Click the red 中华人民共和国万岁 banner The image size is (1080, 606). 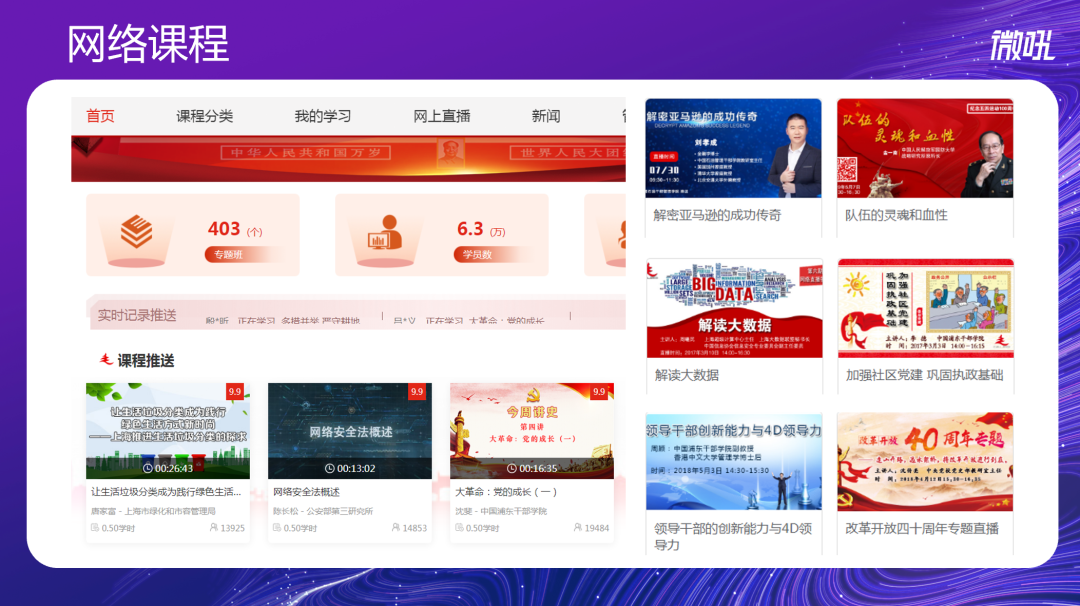pyautogui.click(x=349, y=158)
